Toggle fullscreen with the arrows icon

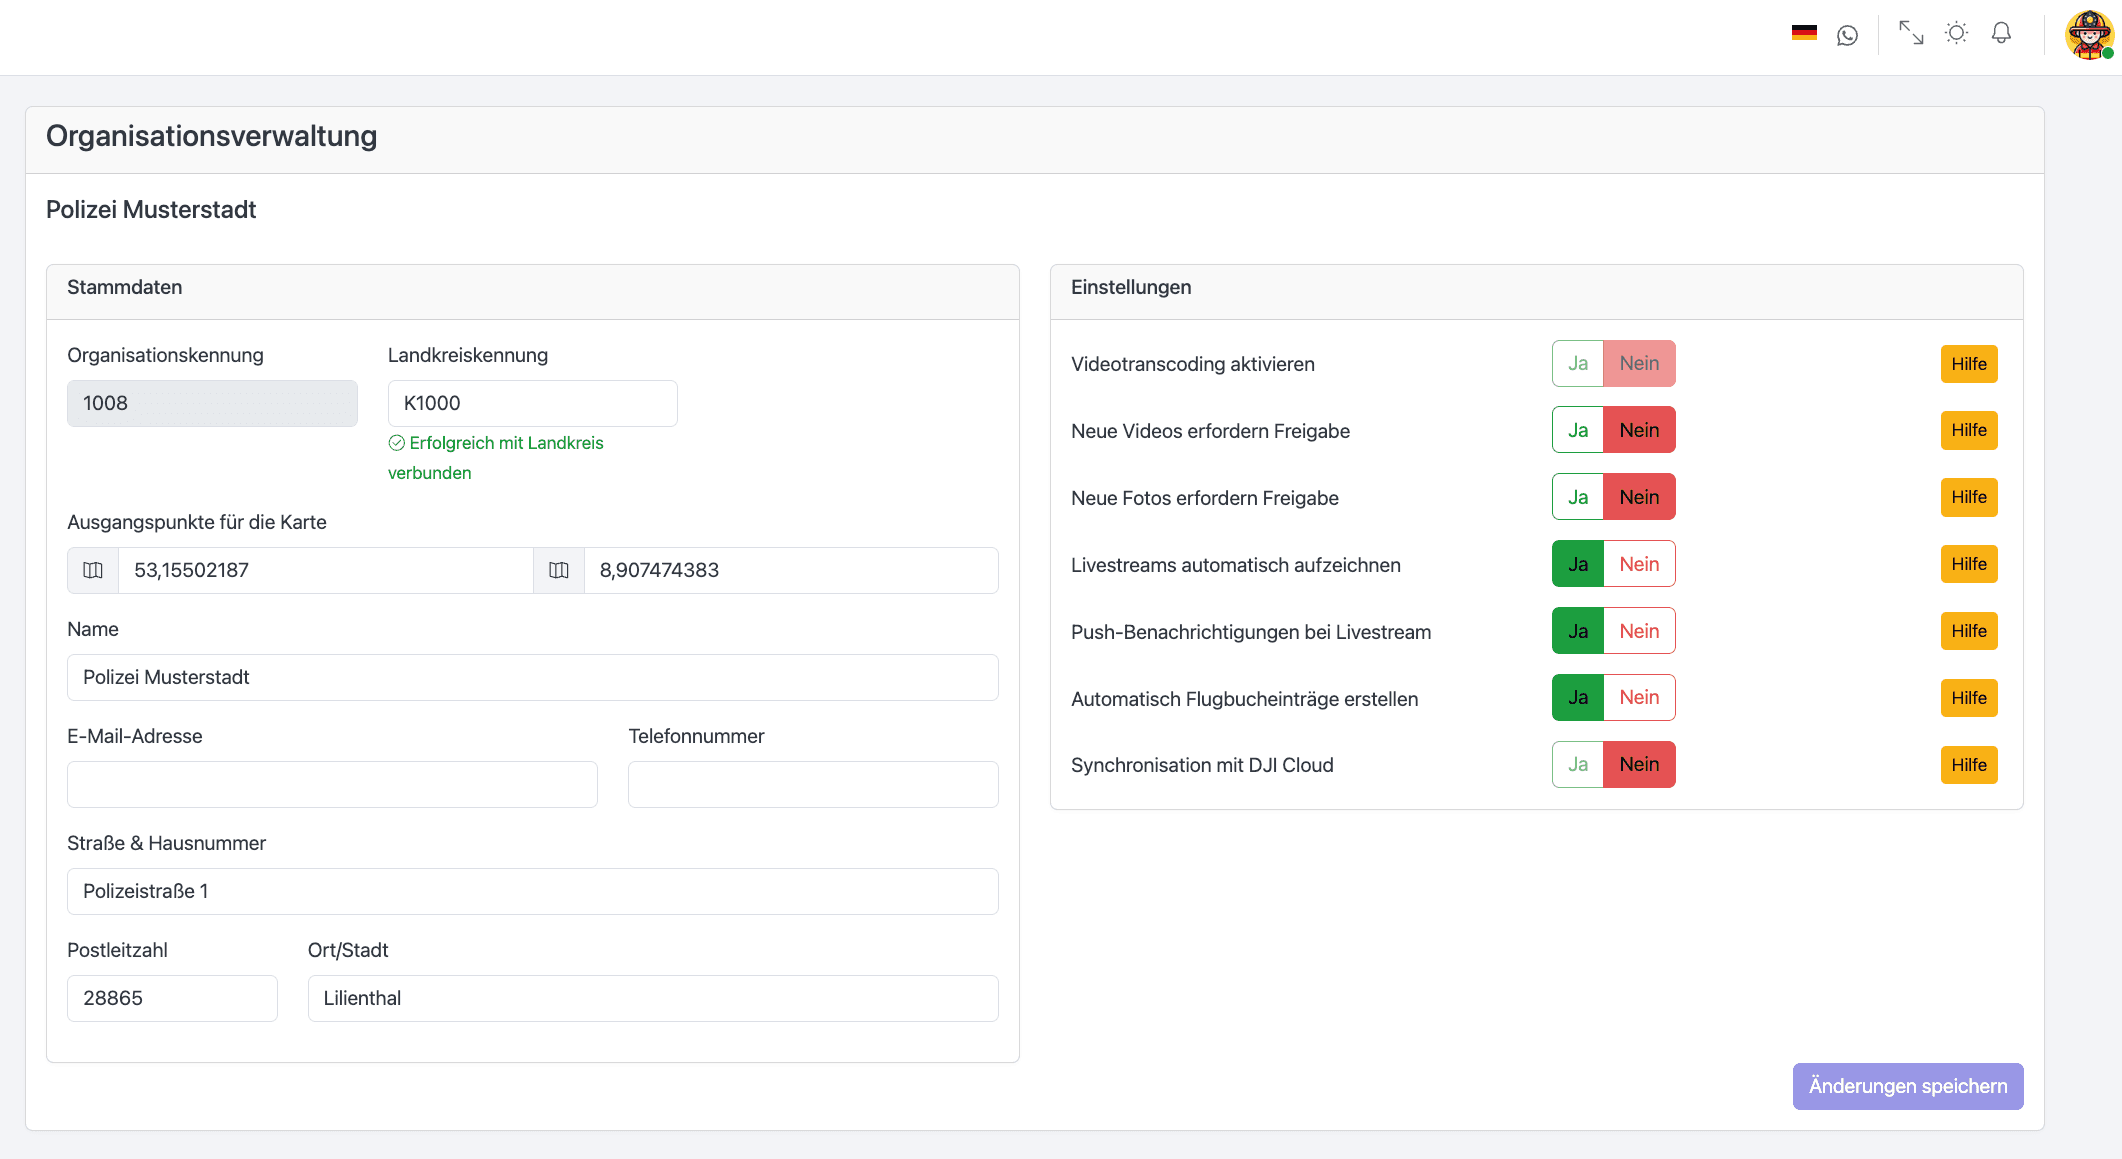click(x=1911, y=33)
